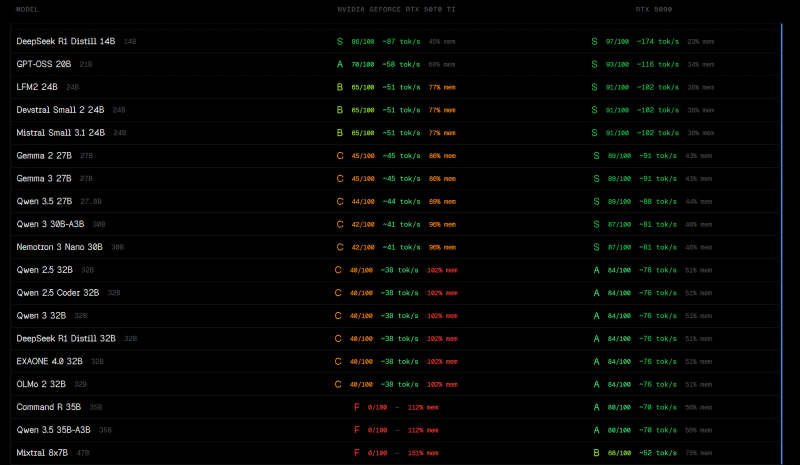Click the 102% mem value for Qwen 3 32B

[442, 316]
